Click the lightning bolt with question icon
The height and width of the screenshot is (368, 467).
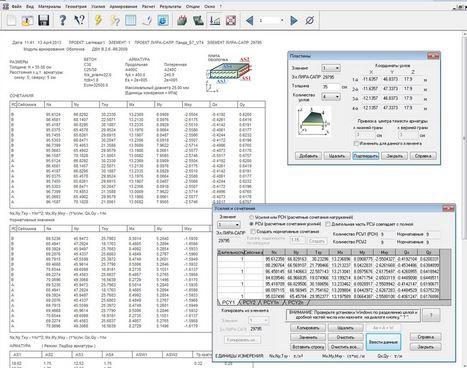pyautogui.click(x=115, y=20)
